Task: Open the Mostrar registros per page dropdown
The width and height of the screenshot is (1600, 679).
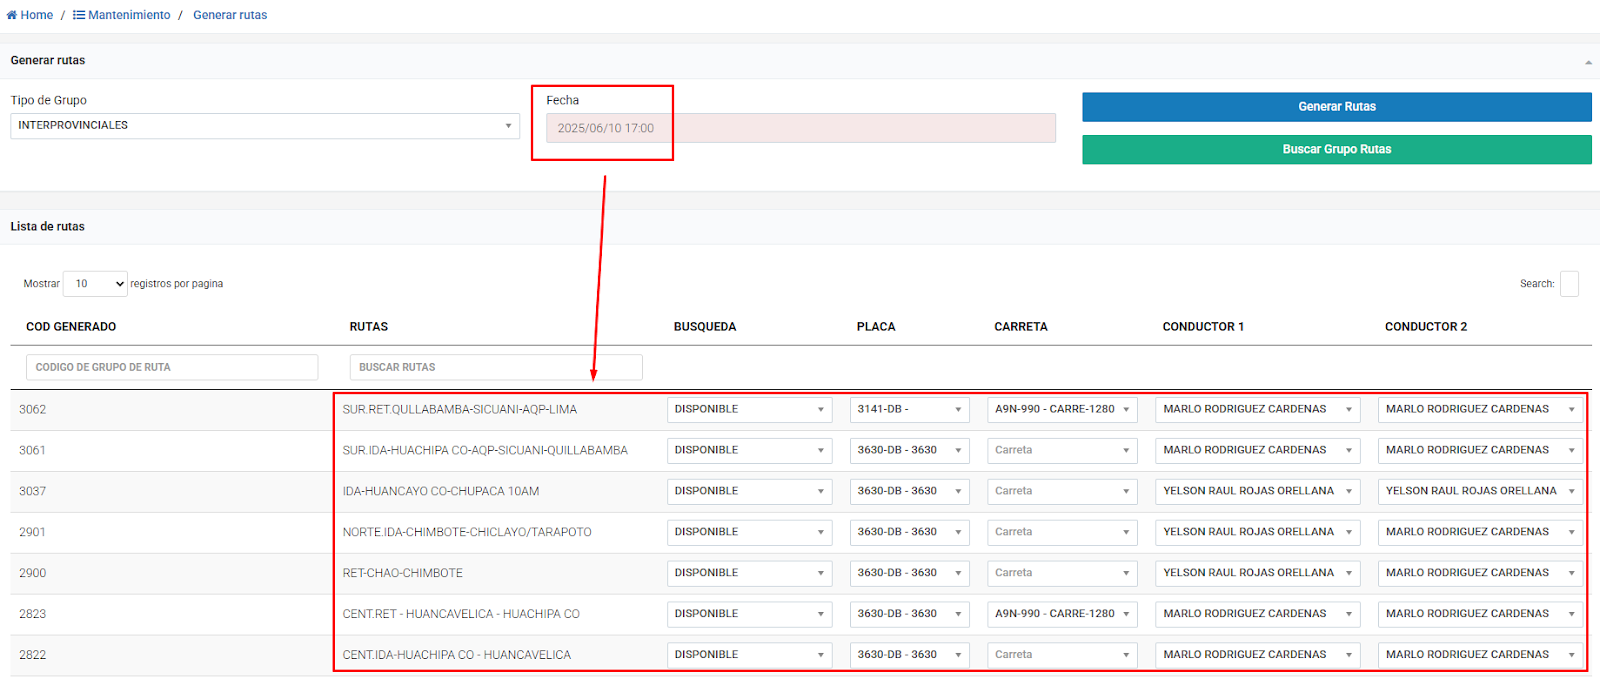Action: [x=95, y=284]
